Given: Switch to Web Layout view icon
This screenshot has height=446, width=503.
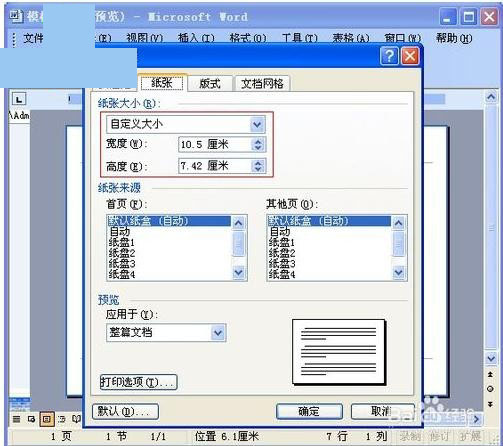Looking at the screenshot, I should (x=31, y=419).
